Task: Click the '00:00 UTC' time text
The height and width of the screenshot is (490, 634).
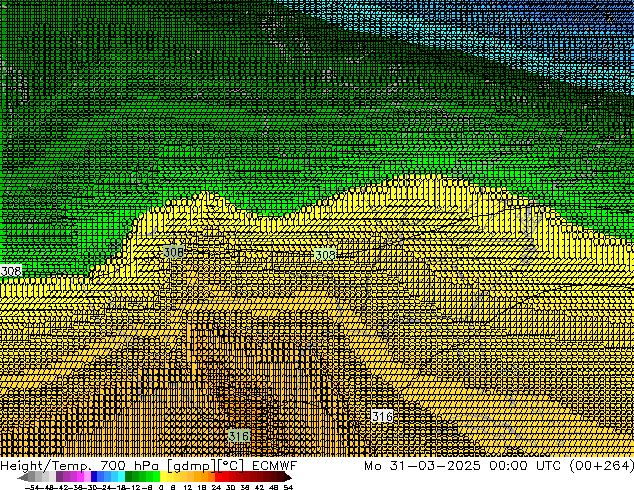Action: tap(525, 466)
